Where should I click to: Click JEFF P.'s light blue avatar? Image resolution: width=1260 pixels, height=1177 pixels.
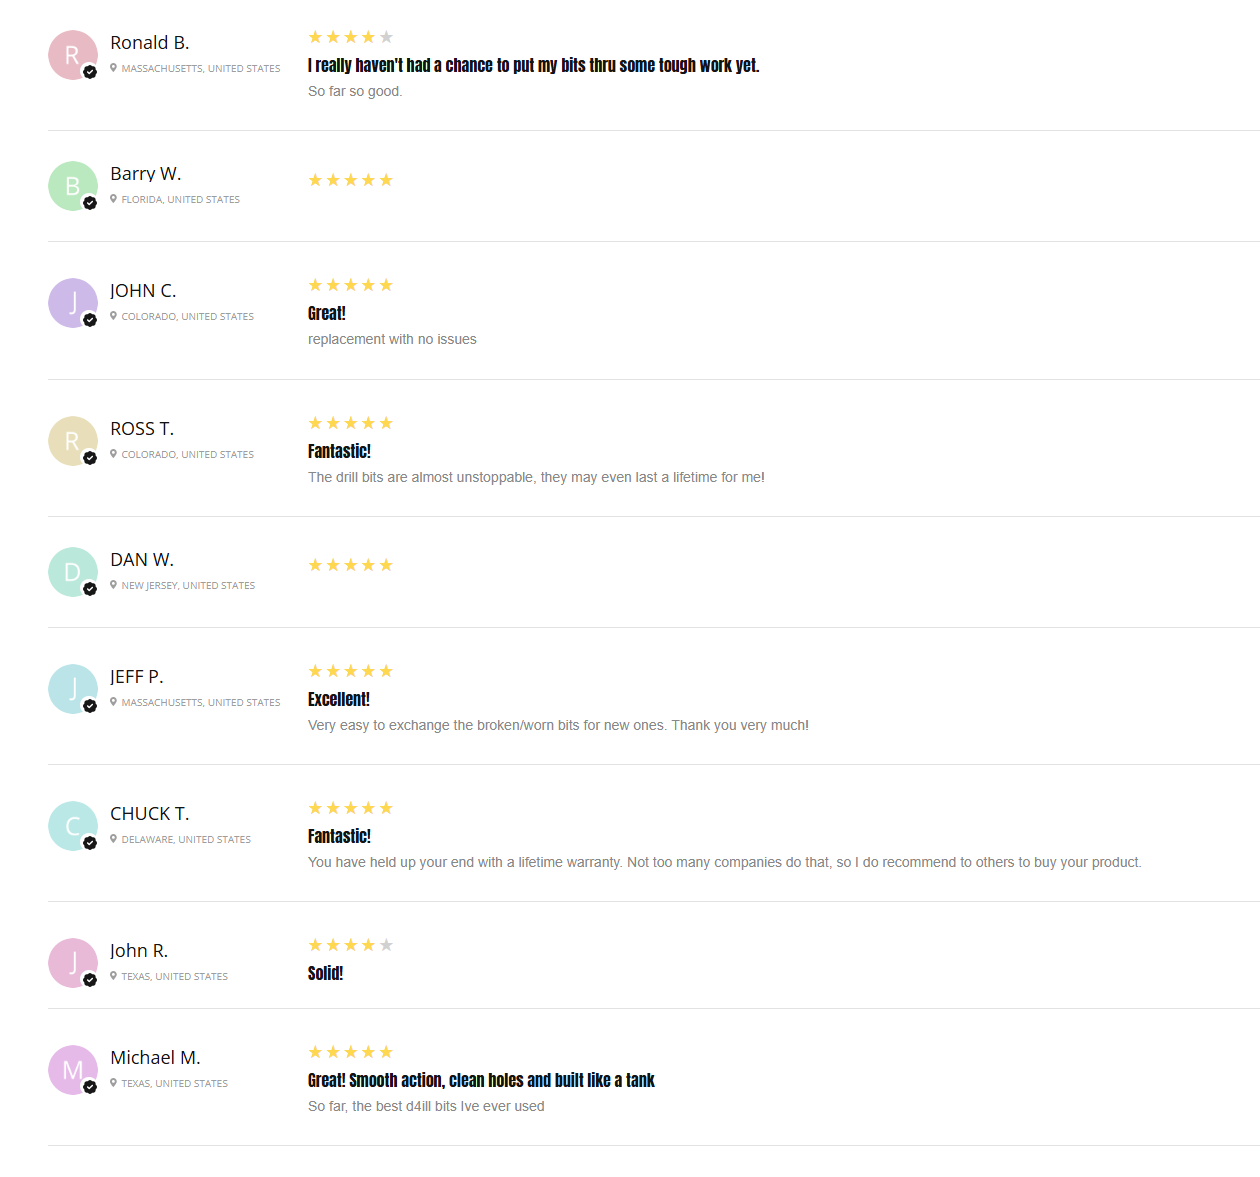73,689
